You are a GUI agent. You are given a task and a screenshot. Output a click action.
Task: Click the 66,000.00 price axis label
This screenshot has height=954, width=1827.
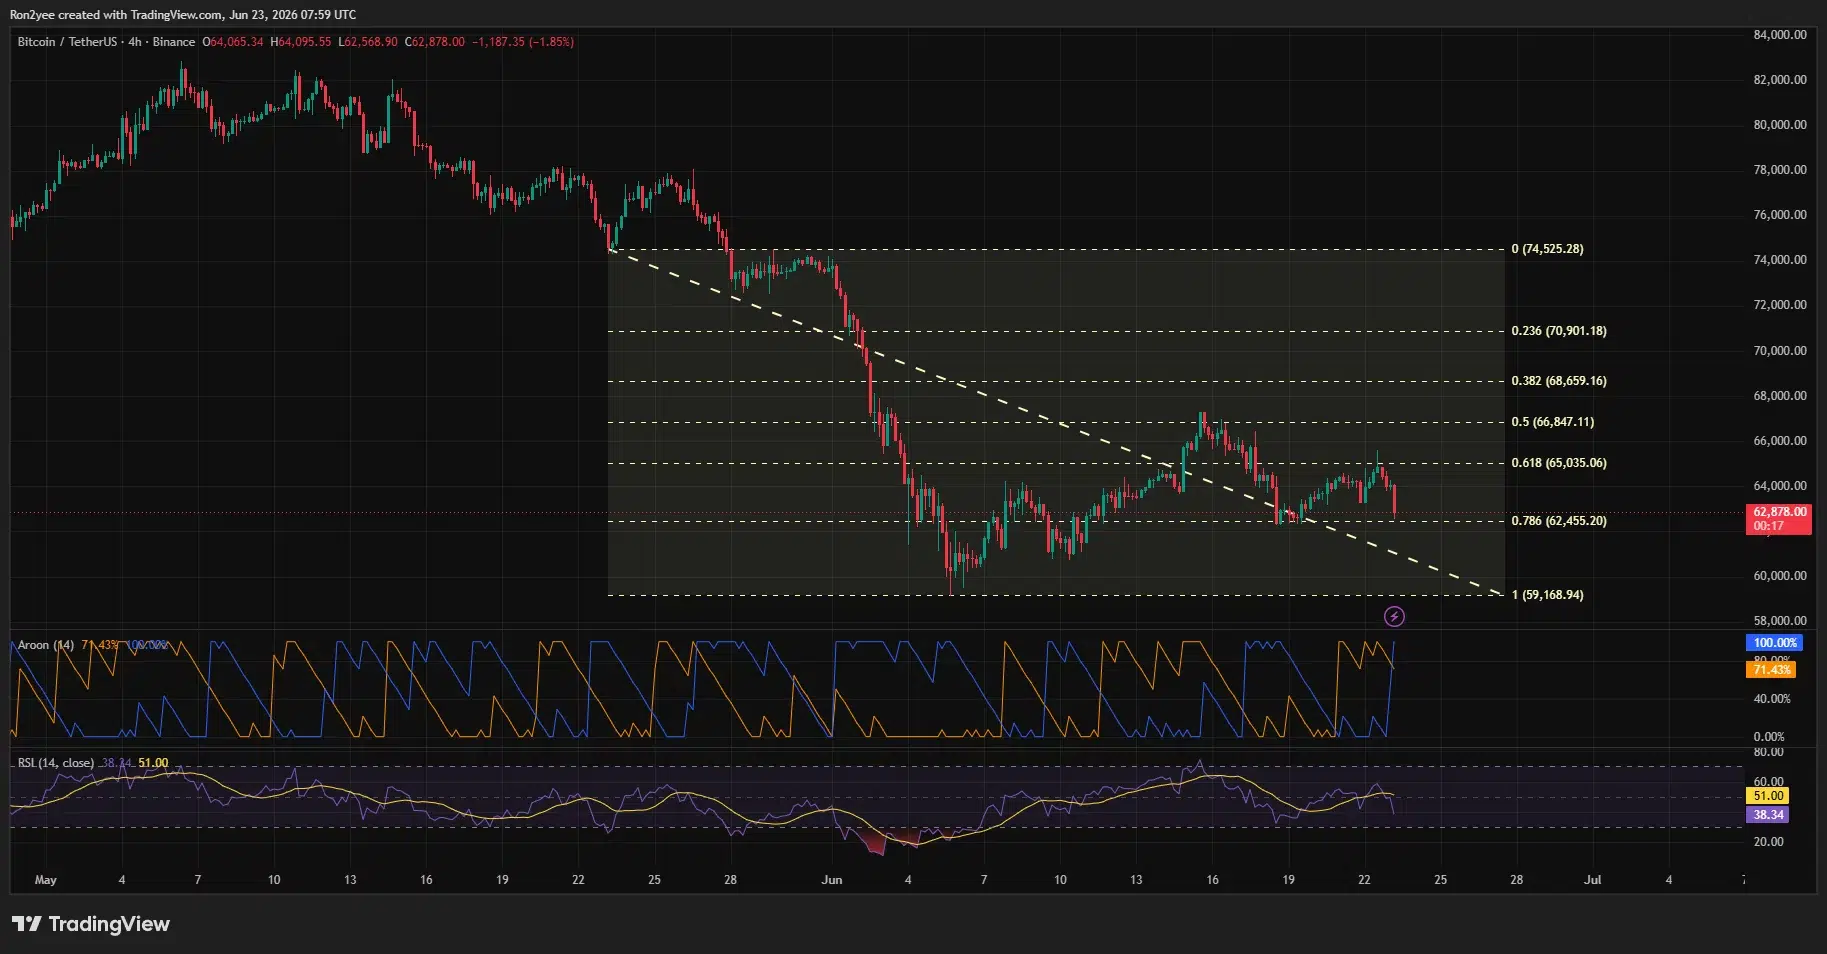coord(1780,441)
